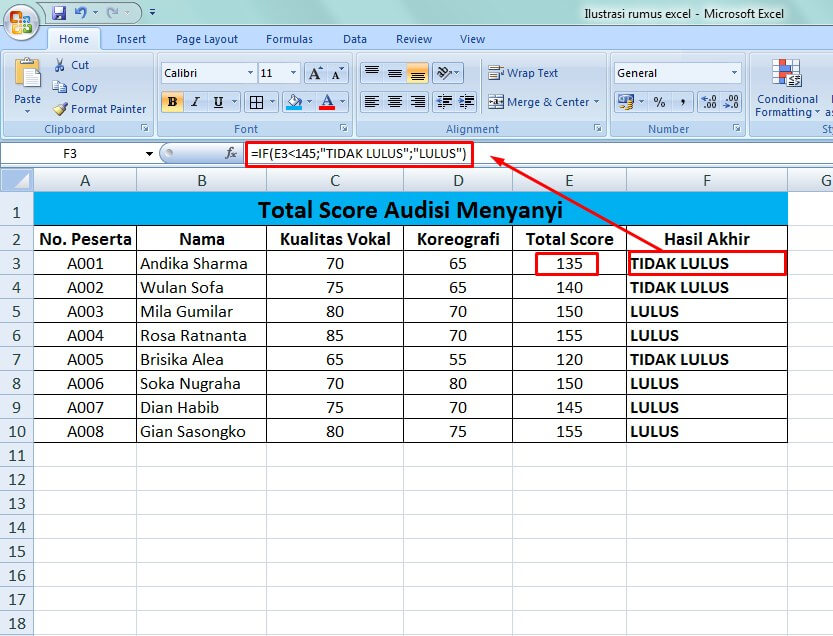The image size is (833, 636).
Task: Activate the Format Painter
Action: [87, 109]
